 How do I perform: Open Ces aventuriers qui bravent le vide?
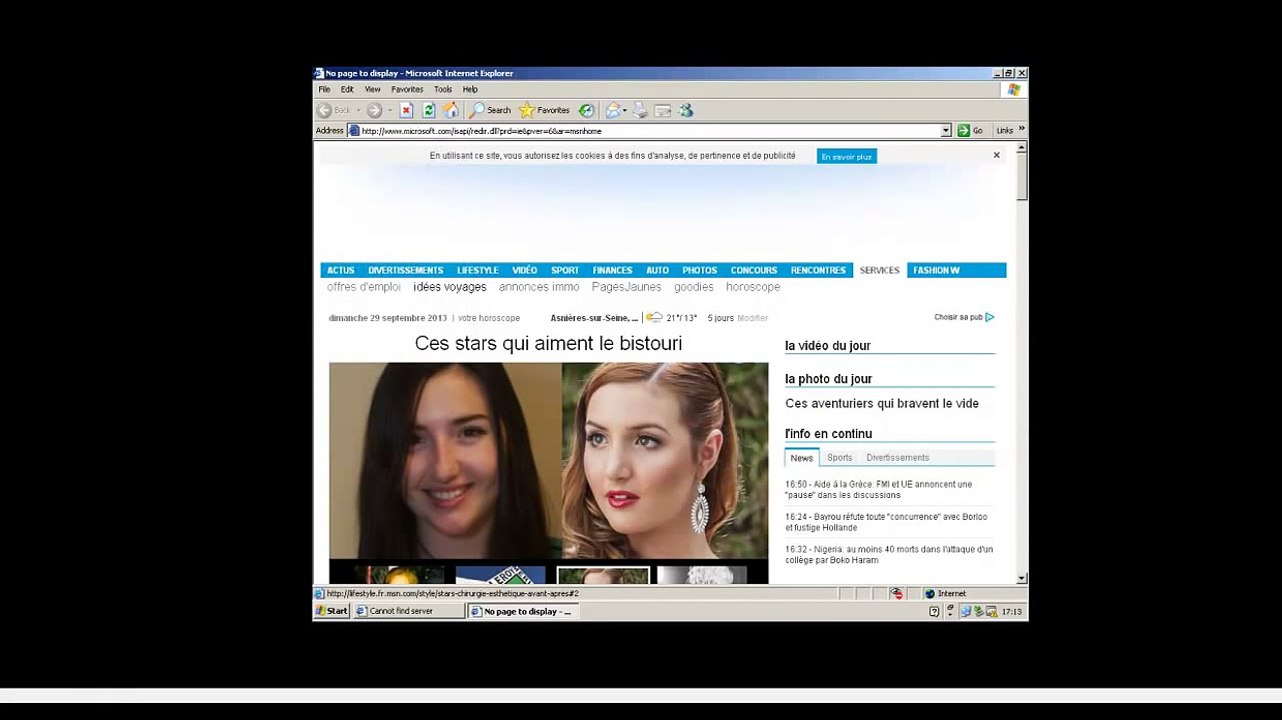tap(882, 404)
